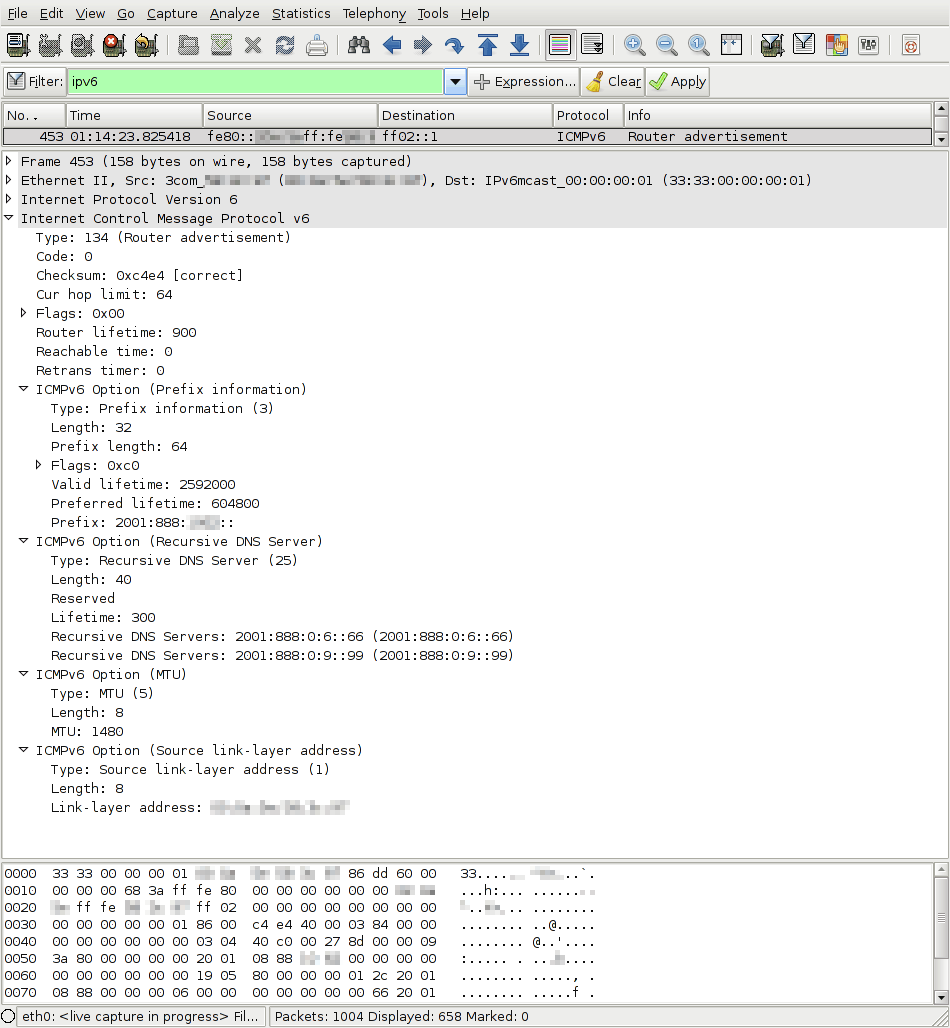The width and height of the screenshot is (950, 1028).
Task: Click the hex pane vertical scrollbar
Action: (941, 934)
